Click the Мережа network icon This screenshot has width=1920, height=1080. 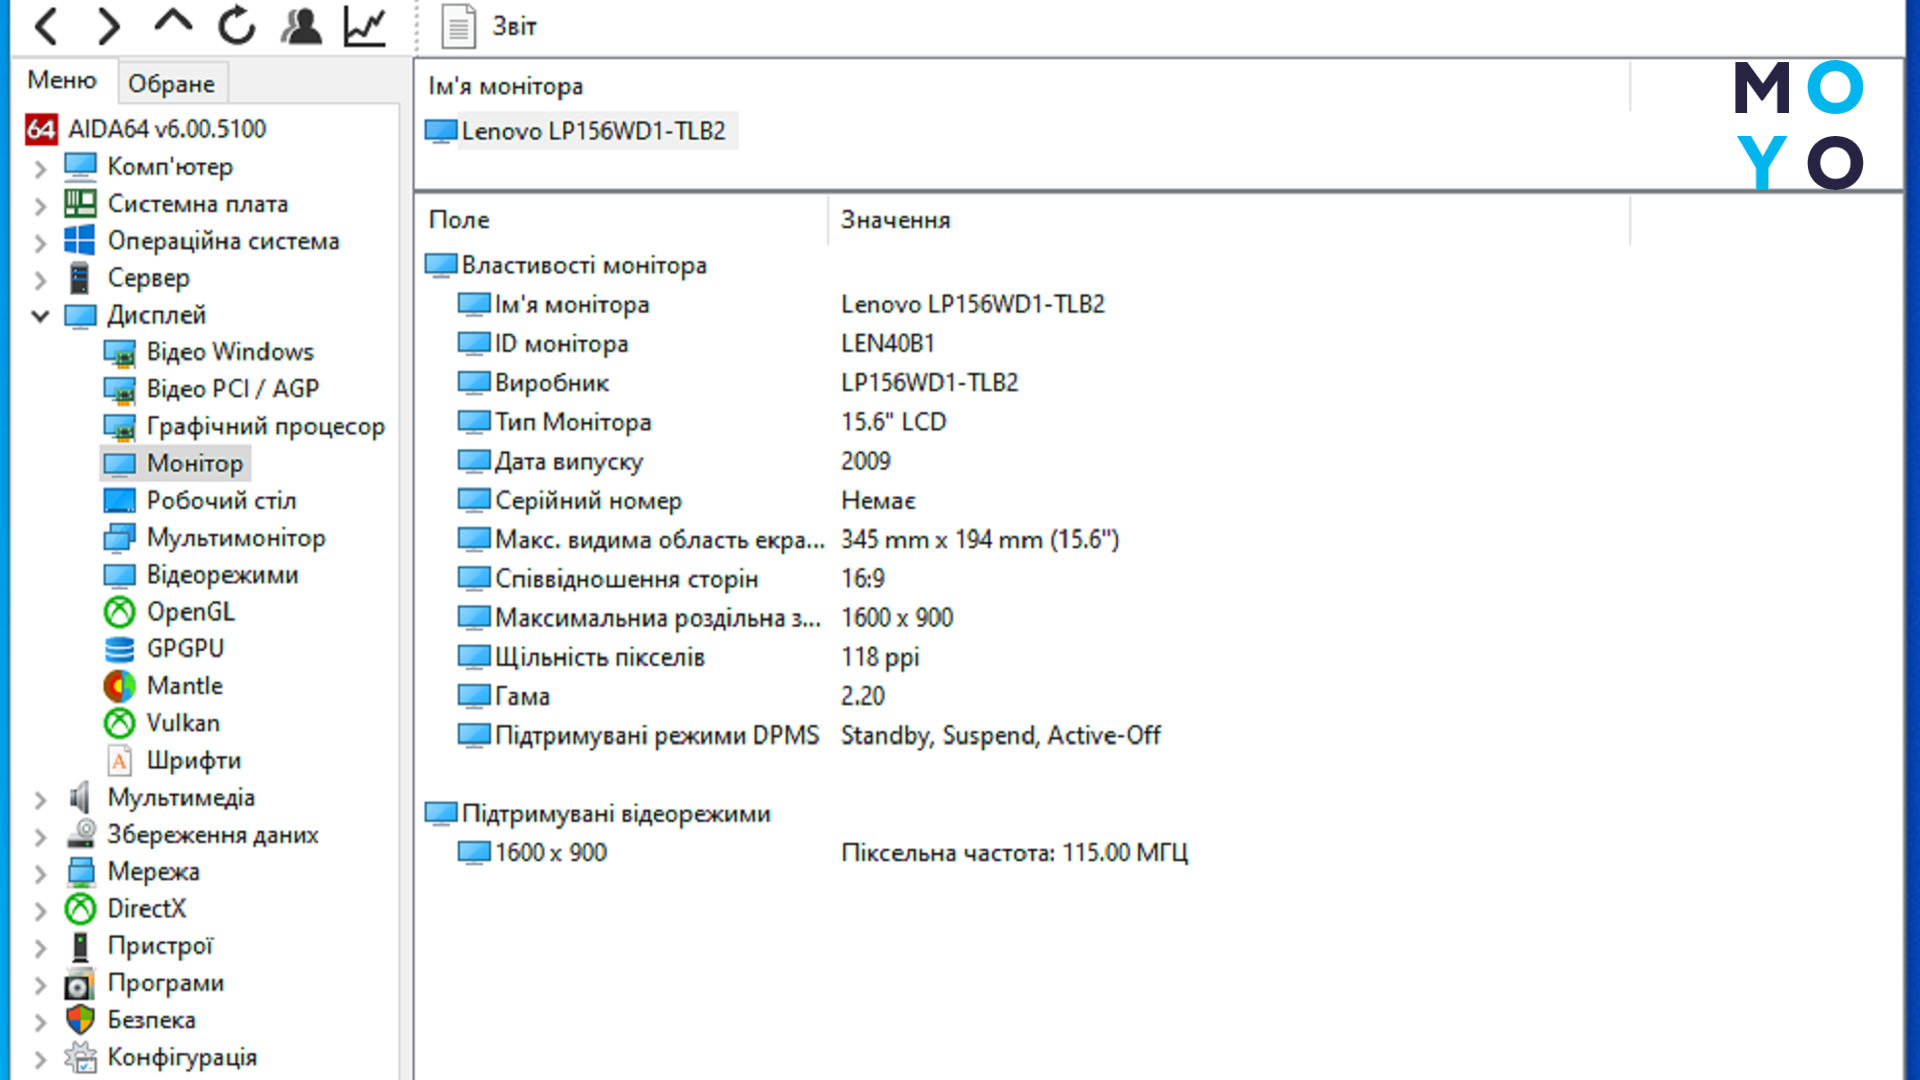click(80, 872)
